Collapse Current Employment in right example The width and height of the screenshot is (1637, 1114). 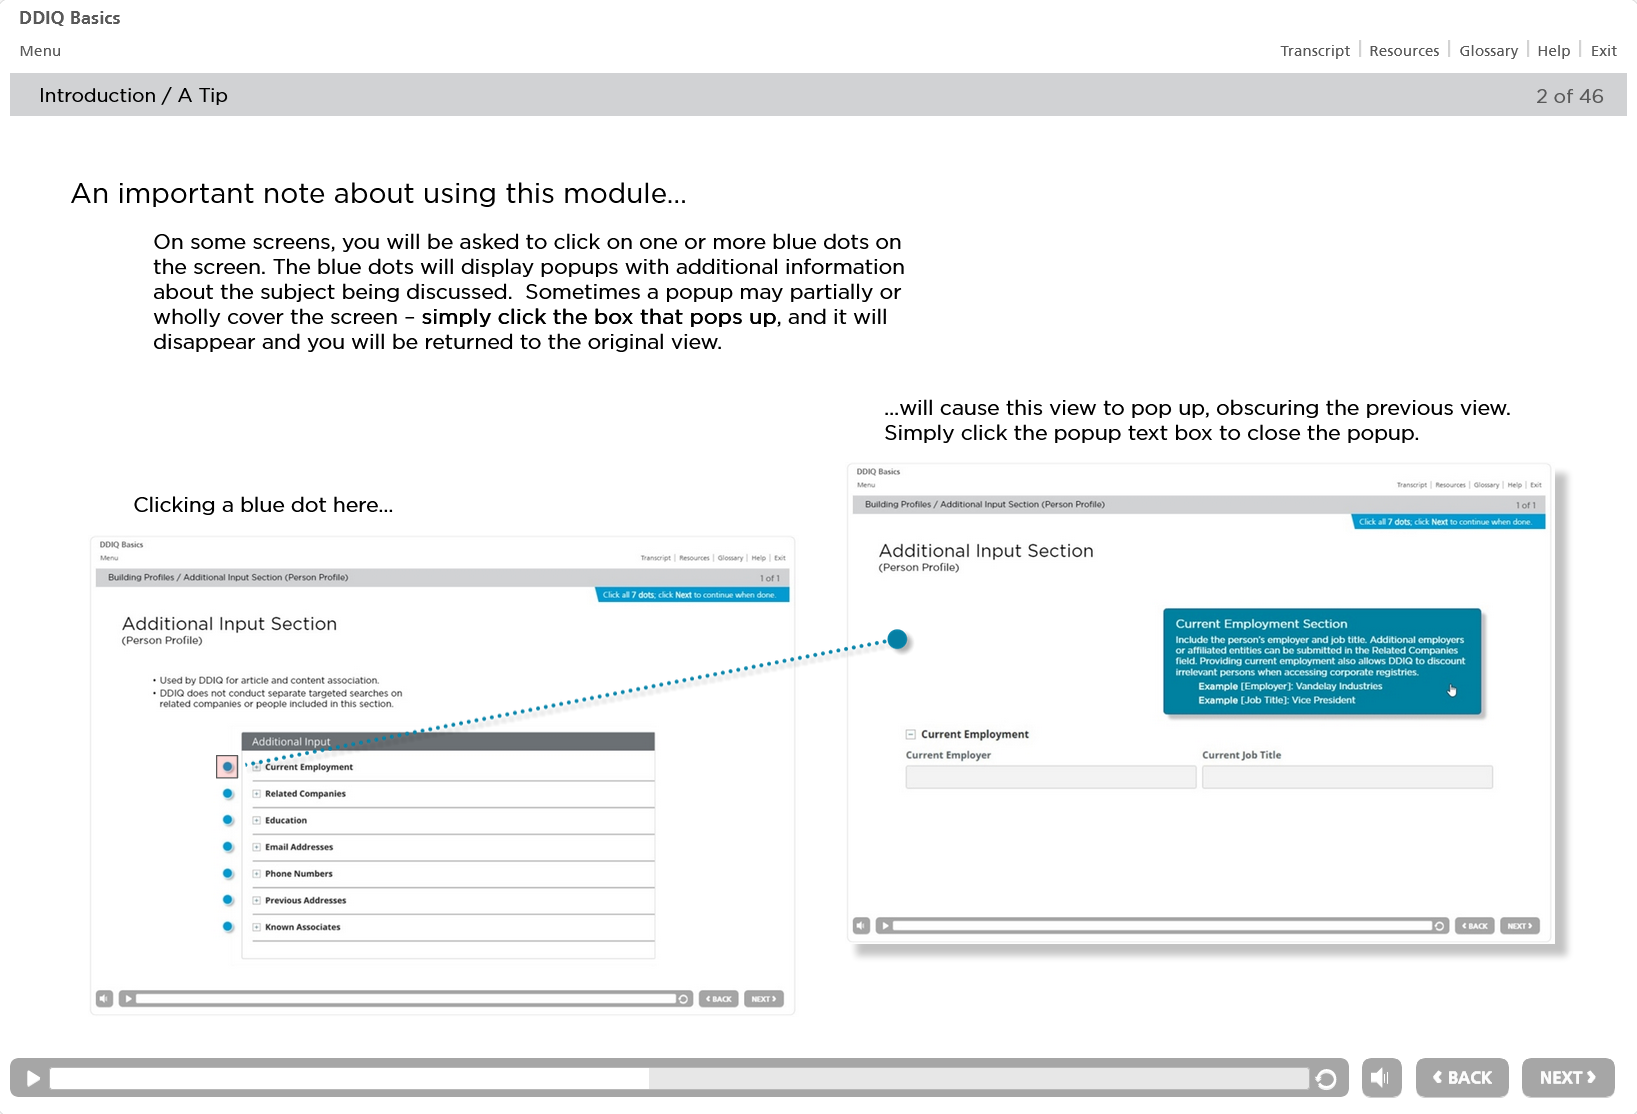click(910, 734)
